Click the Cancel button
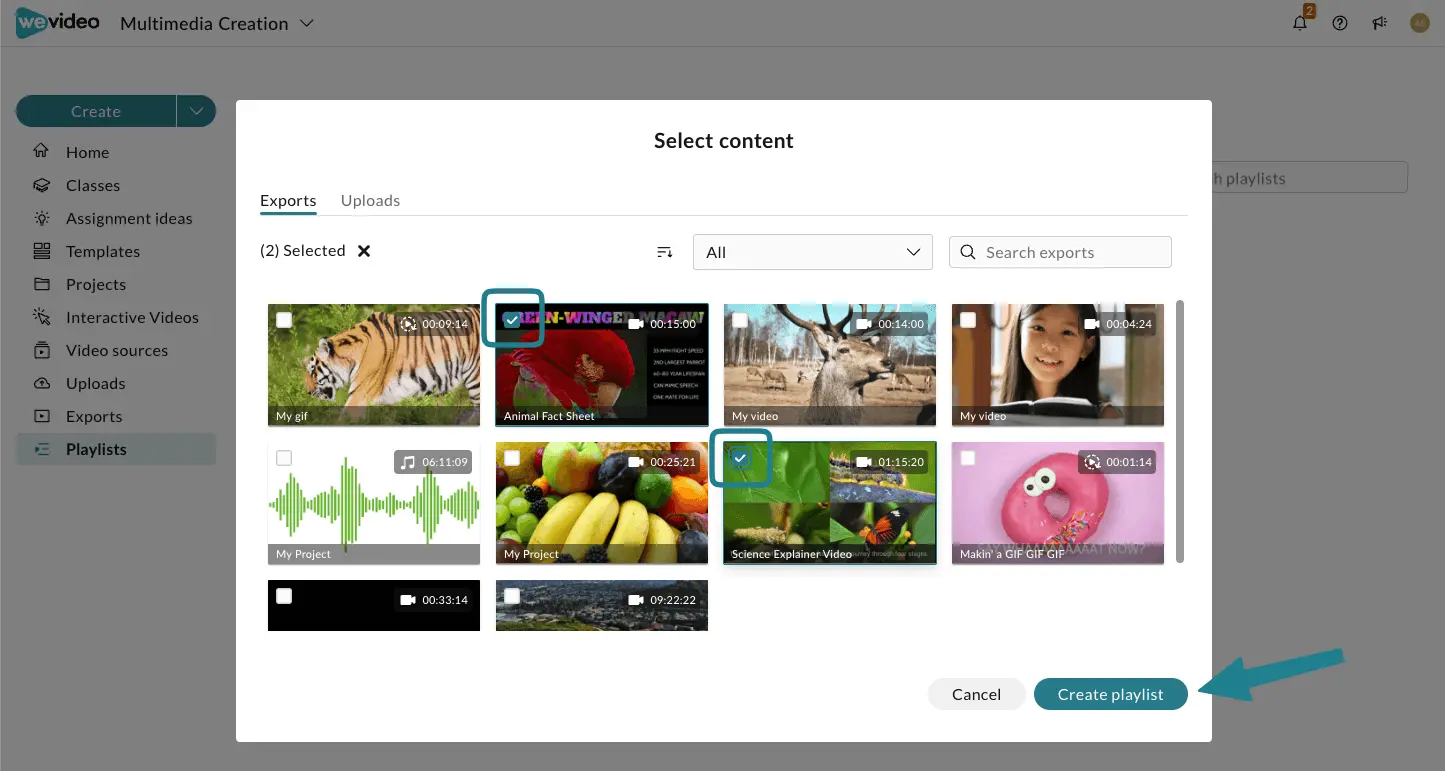 click(976, 694)
